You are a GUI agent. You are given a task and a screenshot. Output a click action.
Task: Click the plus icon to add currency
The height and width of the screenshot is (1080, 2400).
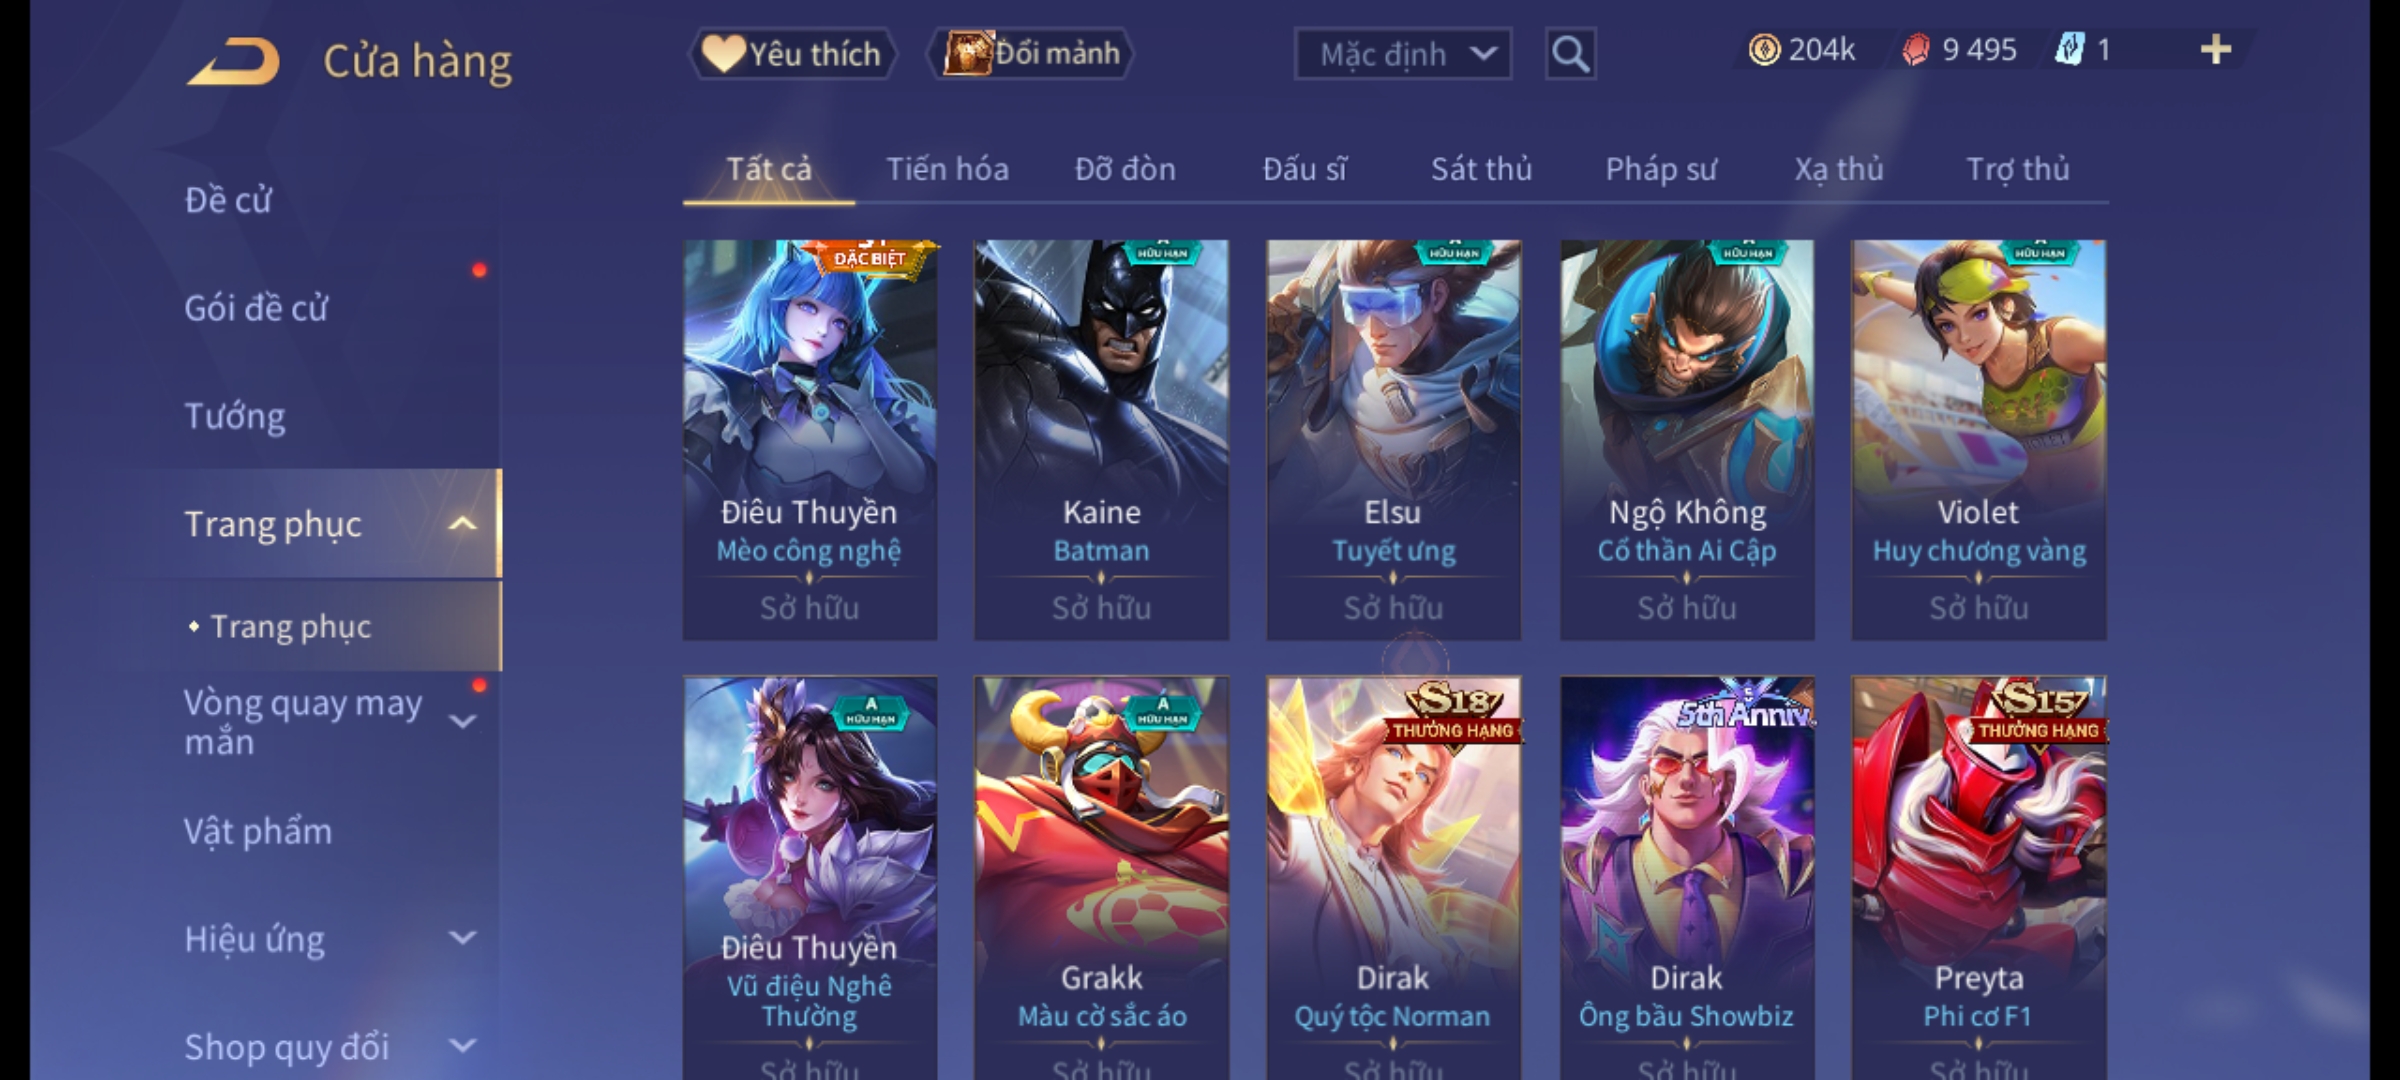[x=2216, y=50]
